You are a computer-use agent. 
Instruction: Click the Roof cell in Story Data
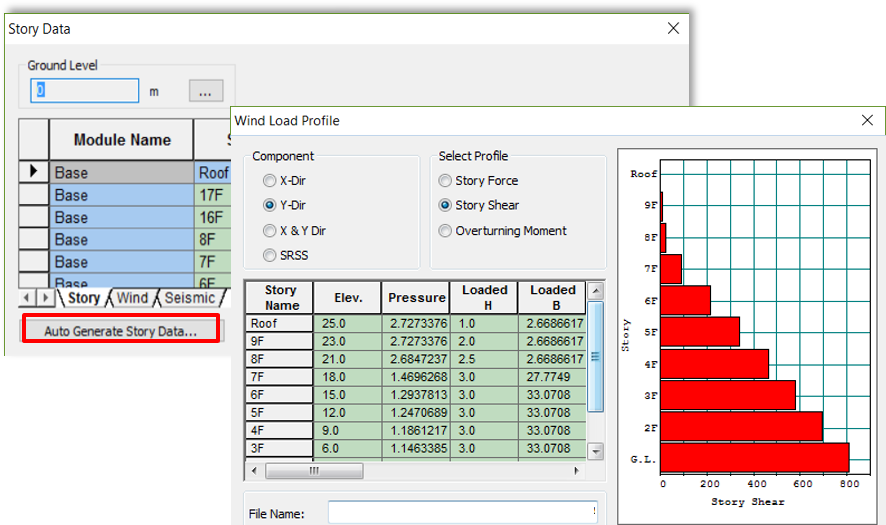[213, 172]
